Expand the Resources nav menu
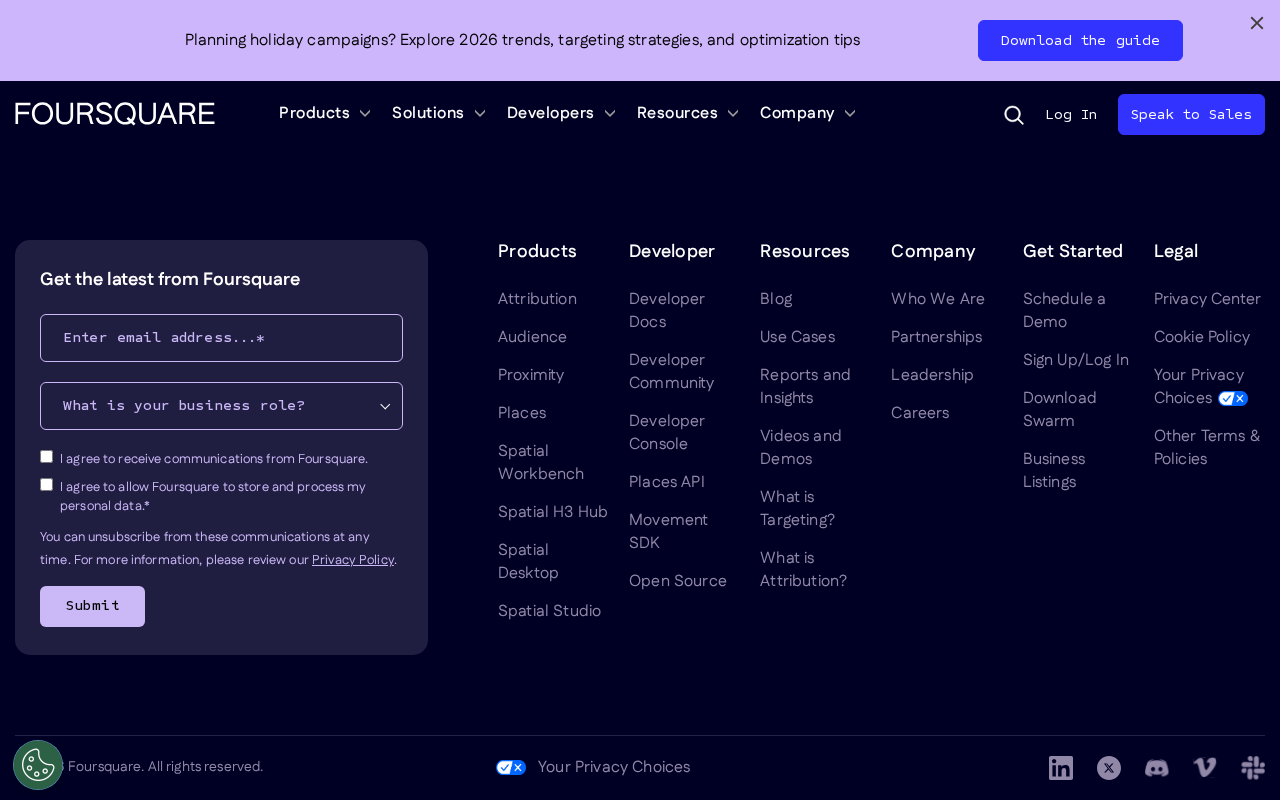This screenshot has width=1280, height=800. (x=688, y=113)
